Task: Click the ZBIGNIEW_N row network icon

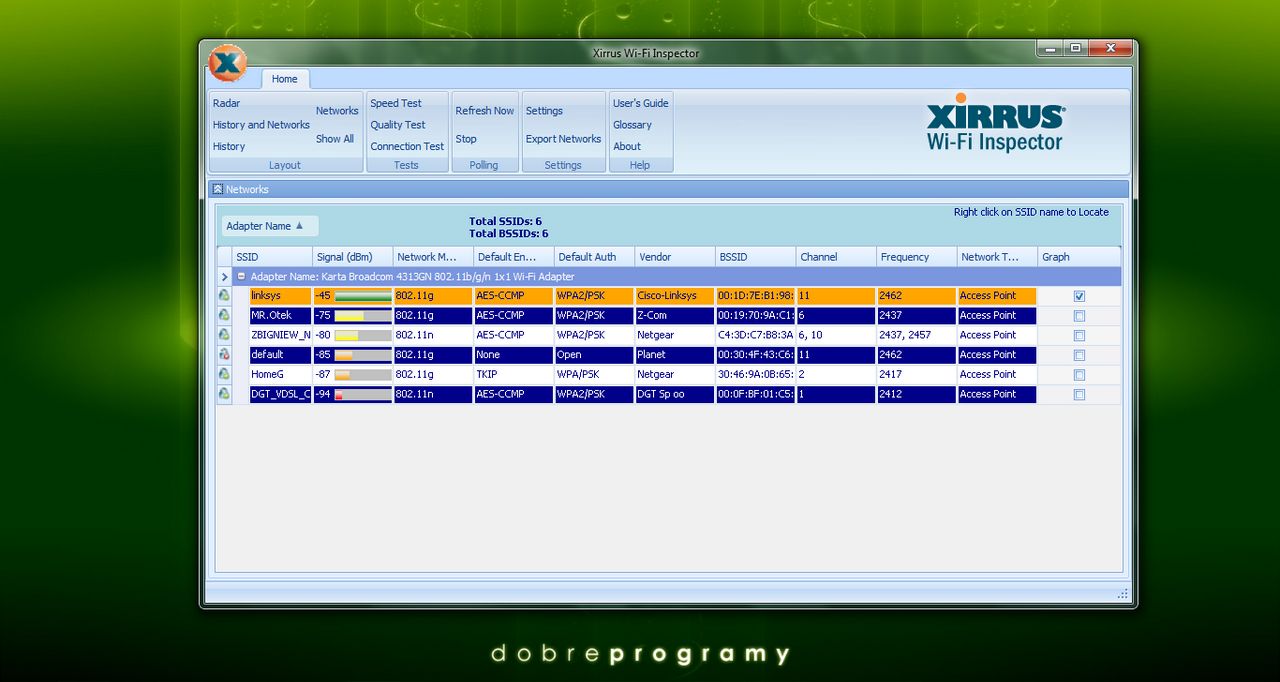Action: pos(224,335)
